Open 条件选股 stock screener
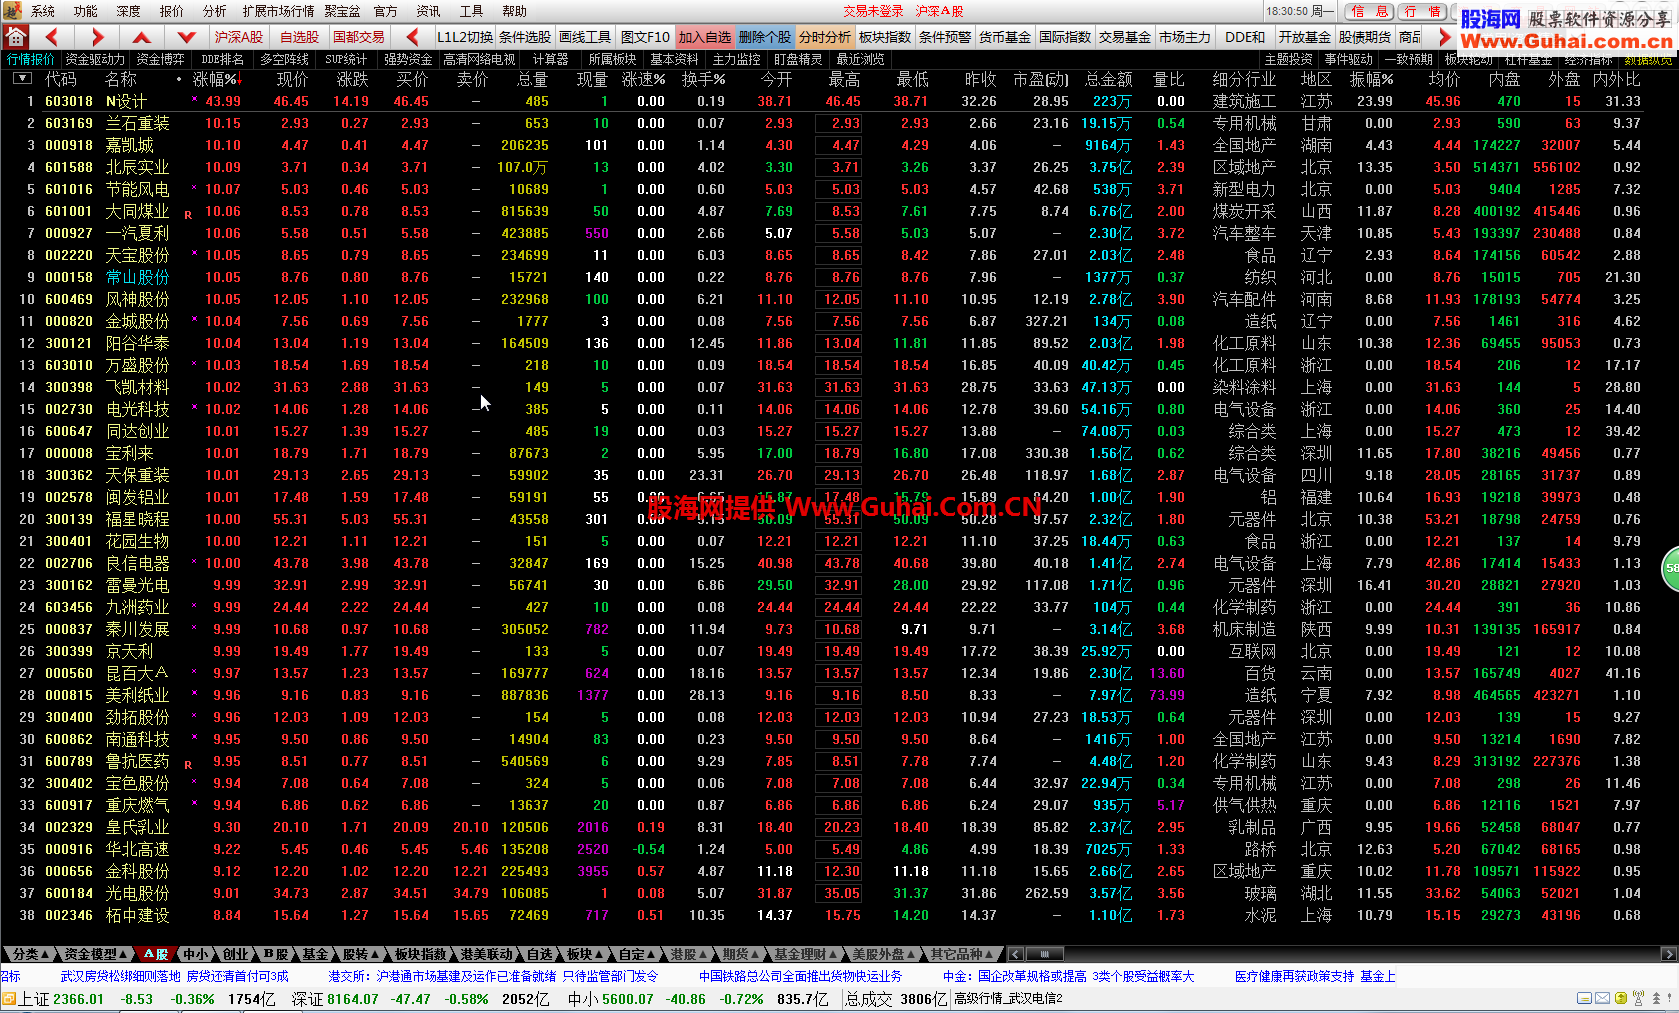The height and width of the screenshot is (1013, 1679). [x=525, y=37]
